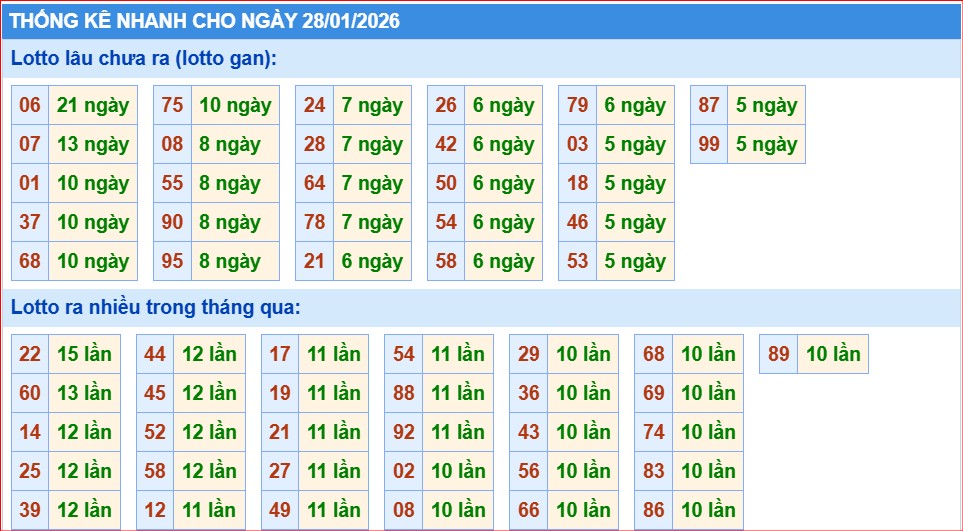
Task: Select gan number 18
Action: [x=577, y=184]
